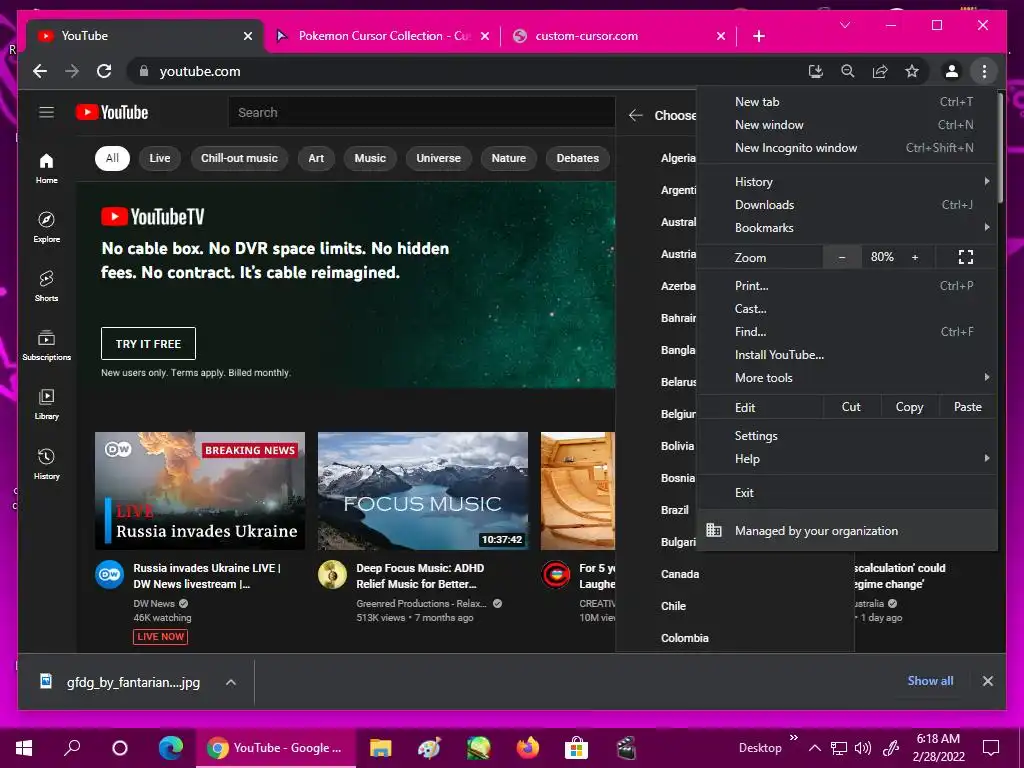Select the Chill-out music filter chip
This screenshot has height=768, width=1024.
point(239,158)
